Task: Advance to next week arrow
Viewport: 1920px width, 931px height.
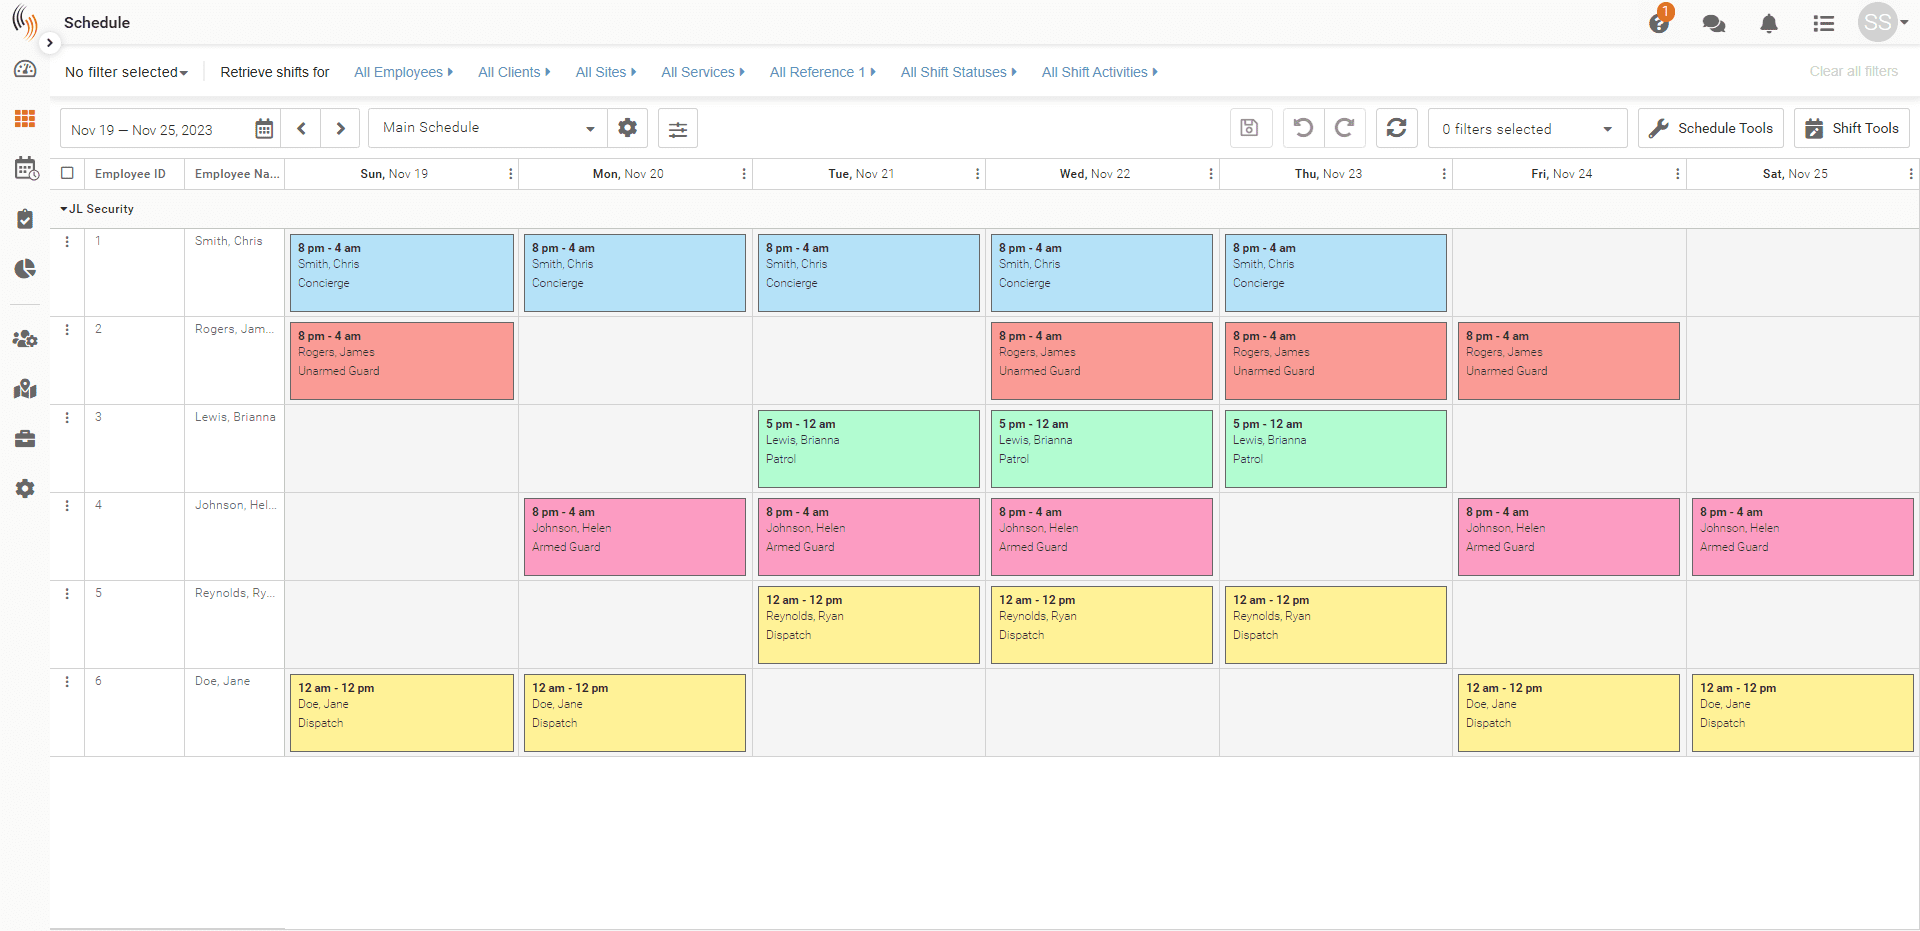Action: point(340,129)
